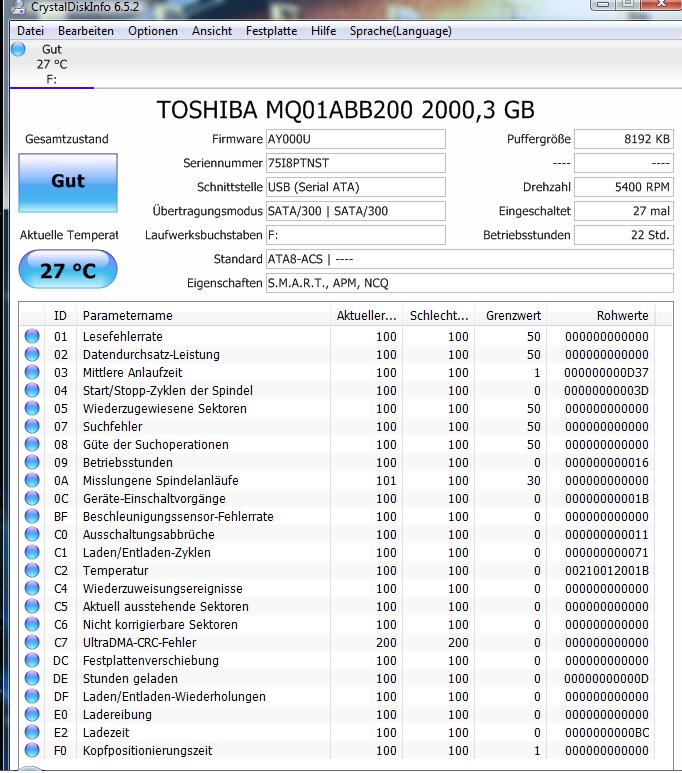This screenshot has height=773, width=682.
Task: Select the F: drive status orb at top
Action: pyautogui.click(x=18, y=49)
